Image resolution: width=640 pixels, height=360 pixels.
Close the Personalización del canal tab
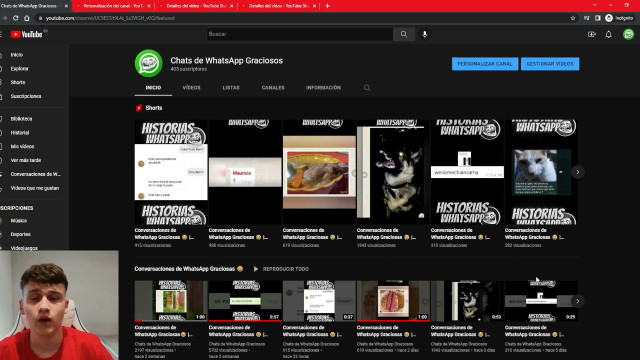click(149, 6)
